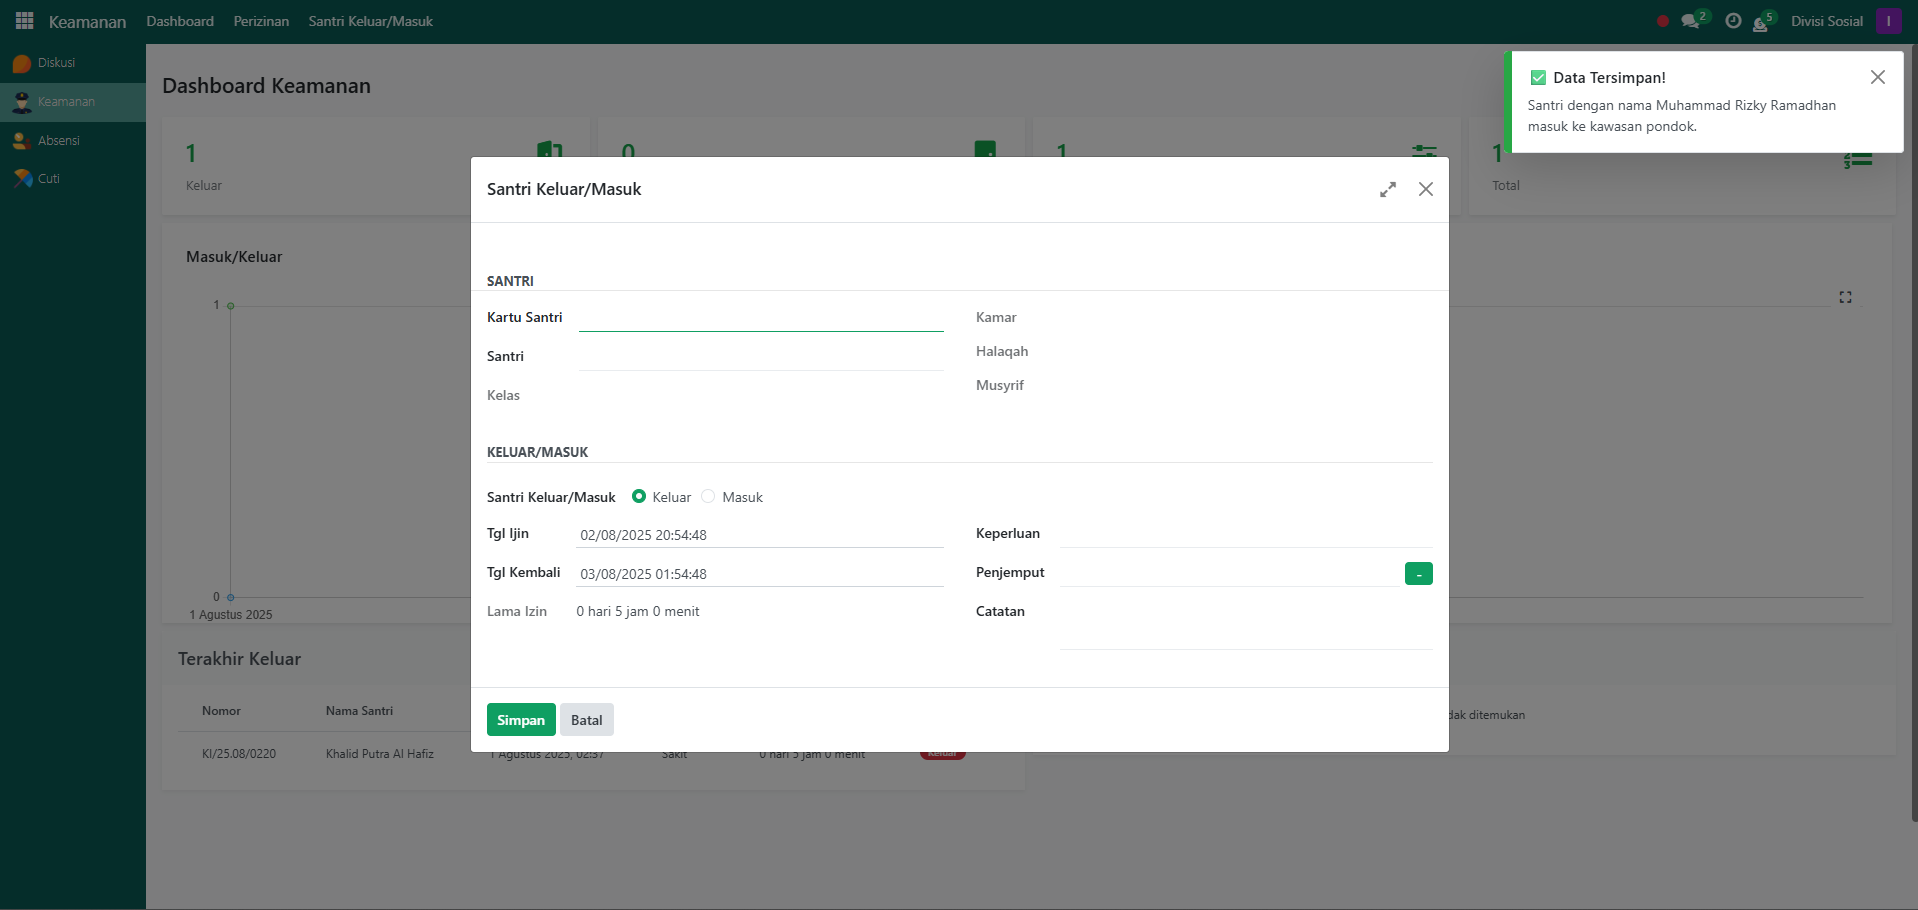Click the green Penjemput add button
Viewport: 1918px width, 910px height.
1418,574
